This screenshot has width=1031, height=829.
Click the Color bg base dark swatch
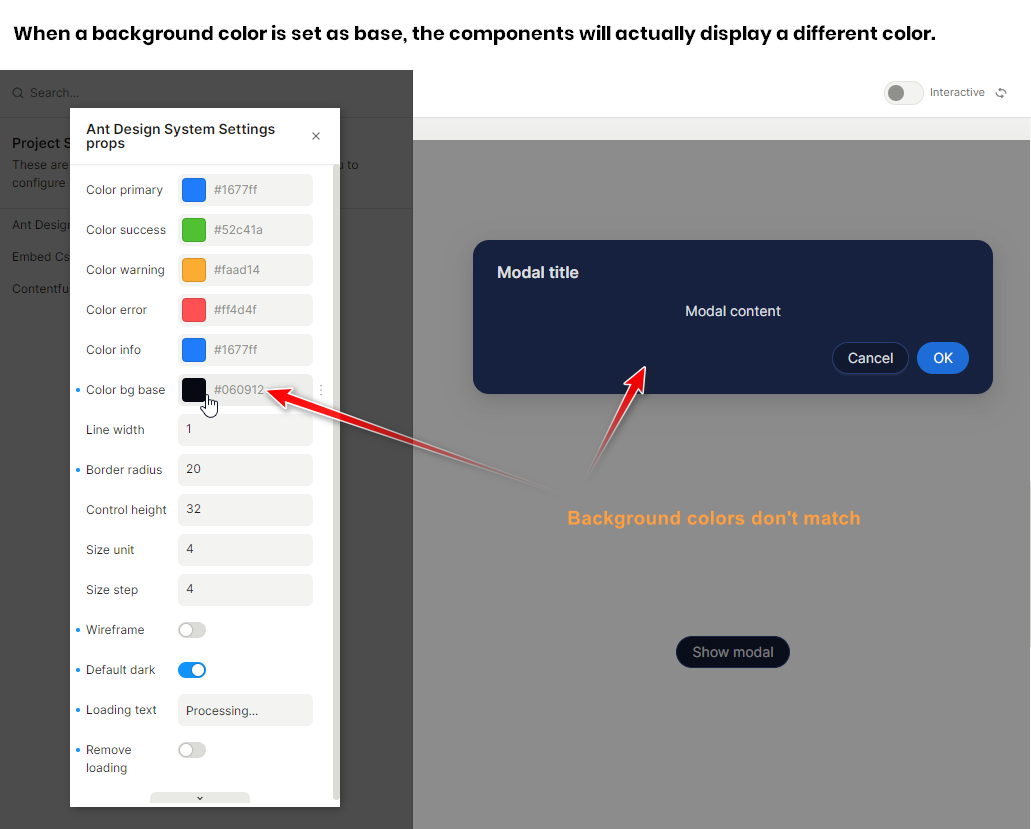click(194, 390)
